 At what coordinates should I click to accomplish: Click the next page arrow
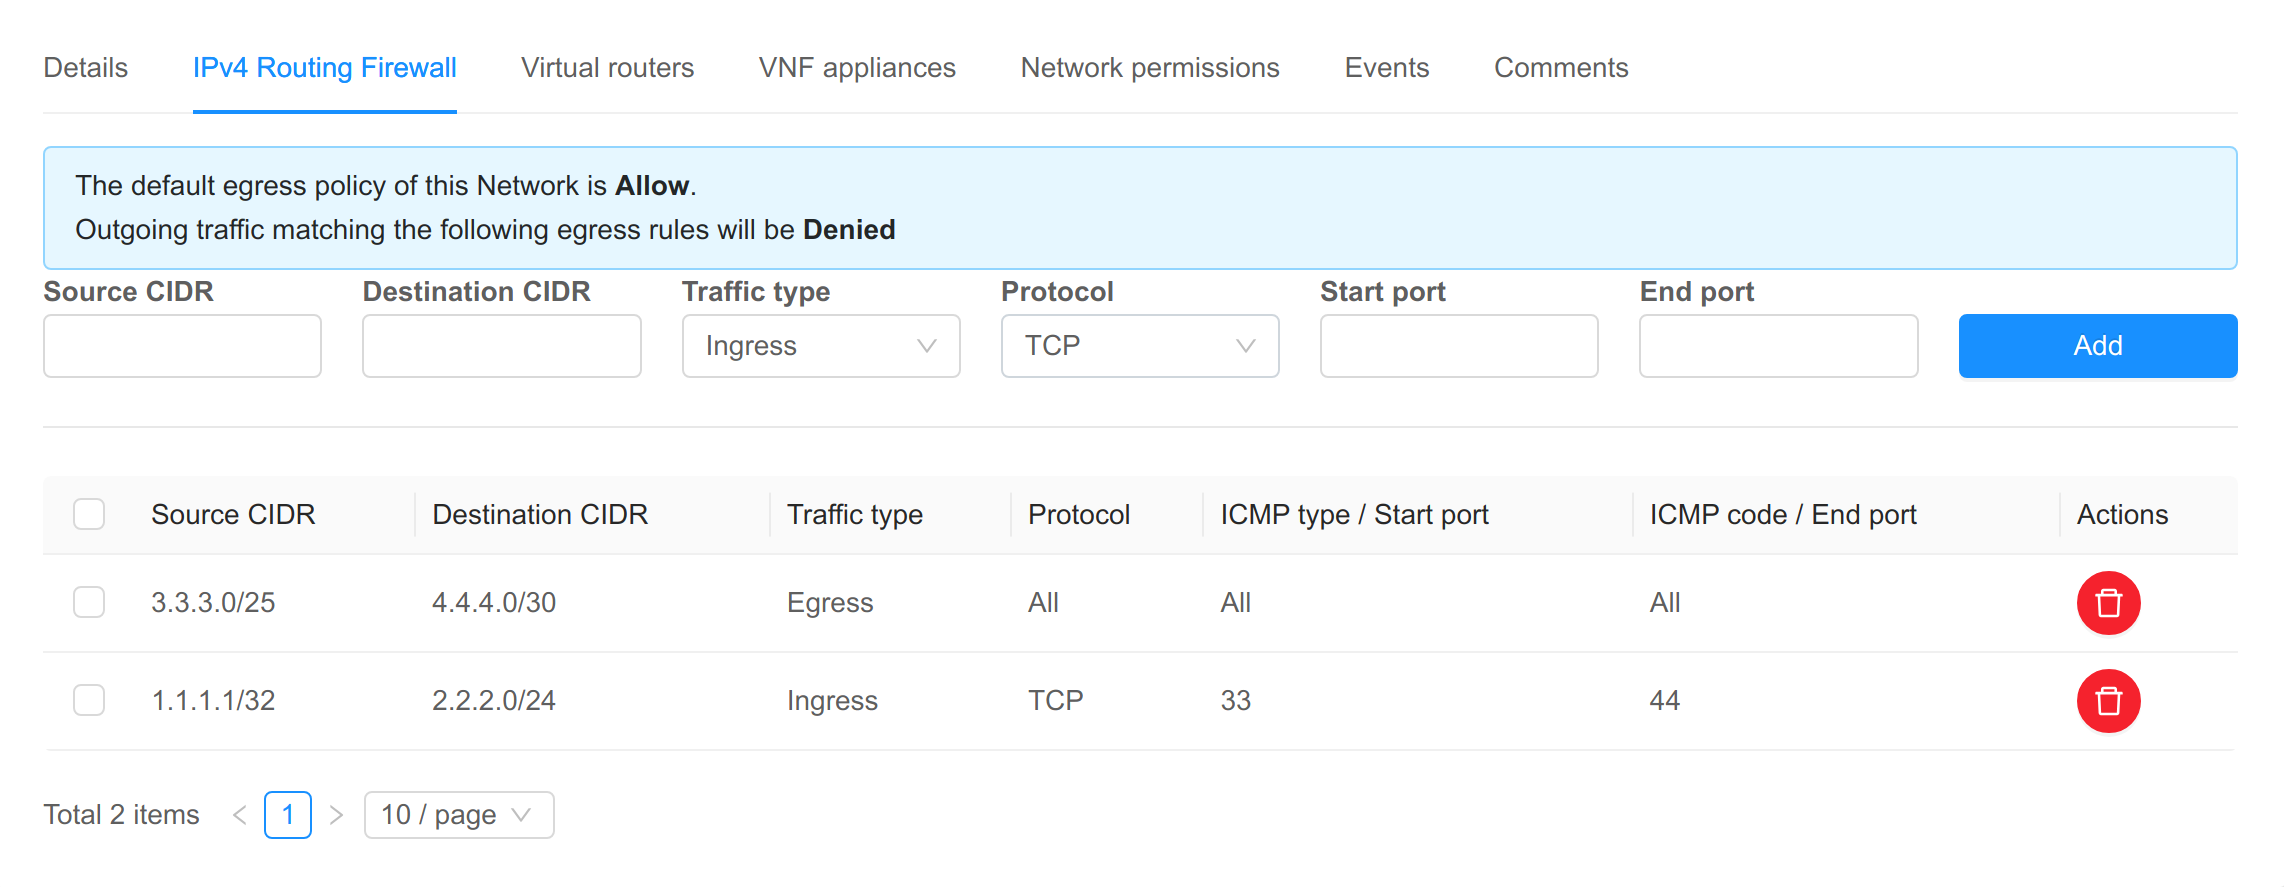click(337, 815)
